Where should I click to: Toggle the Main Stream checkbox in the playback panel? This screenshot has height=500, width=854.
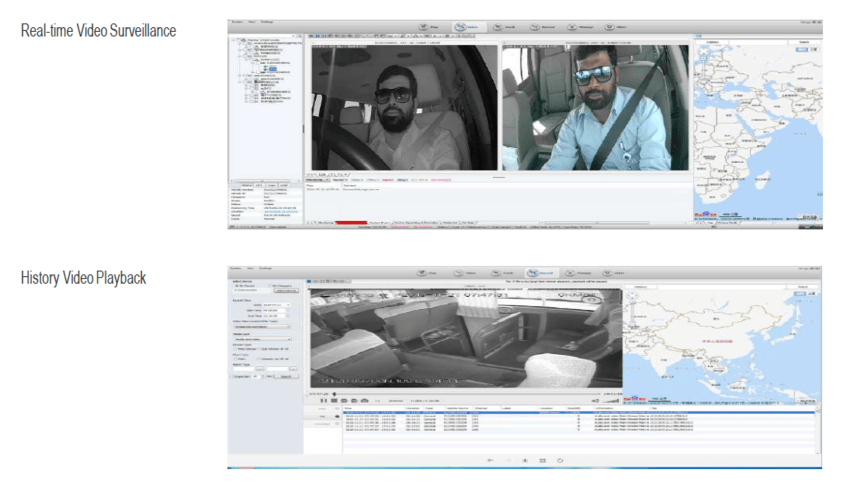tap(234, 348)
